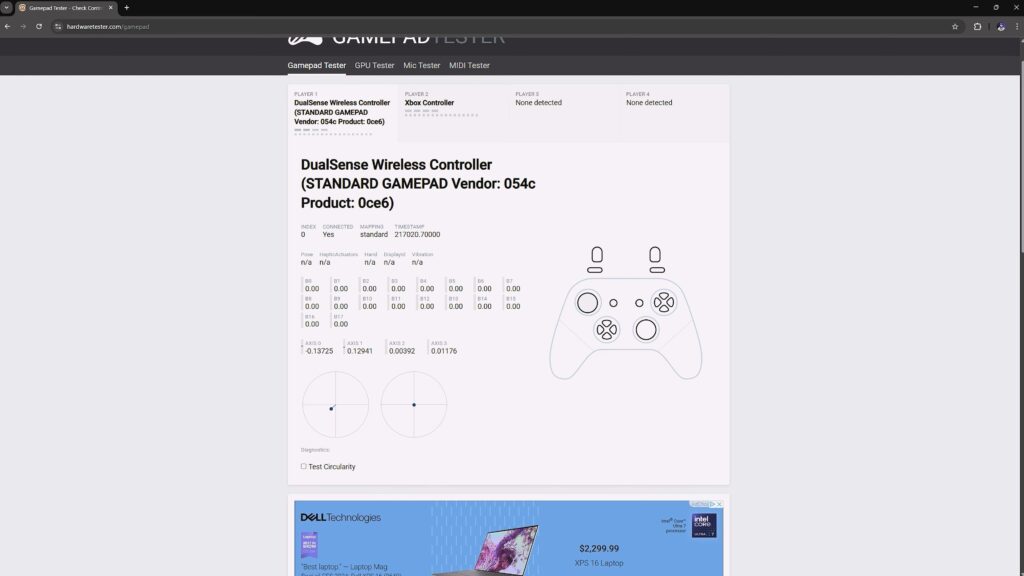Click the mapping value standard

pos(374,234)
